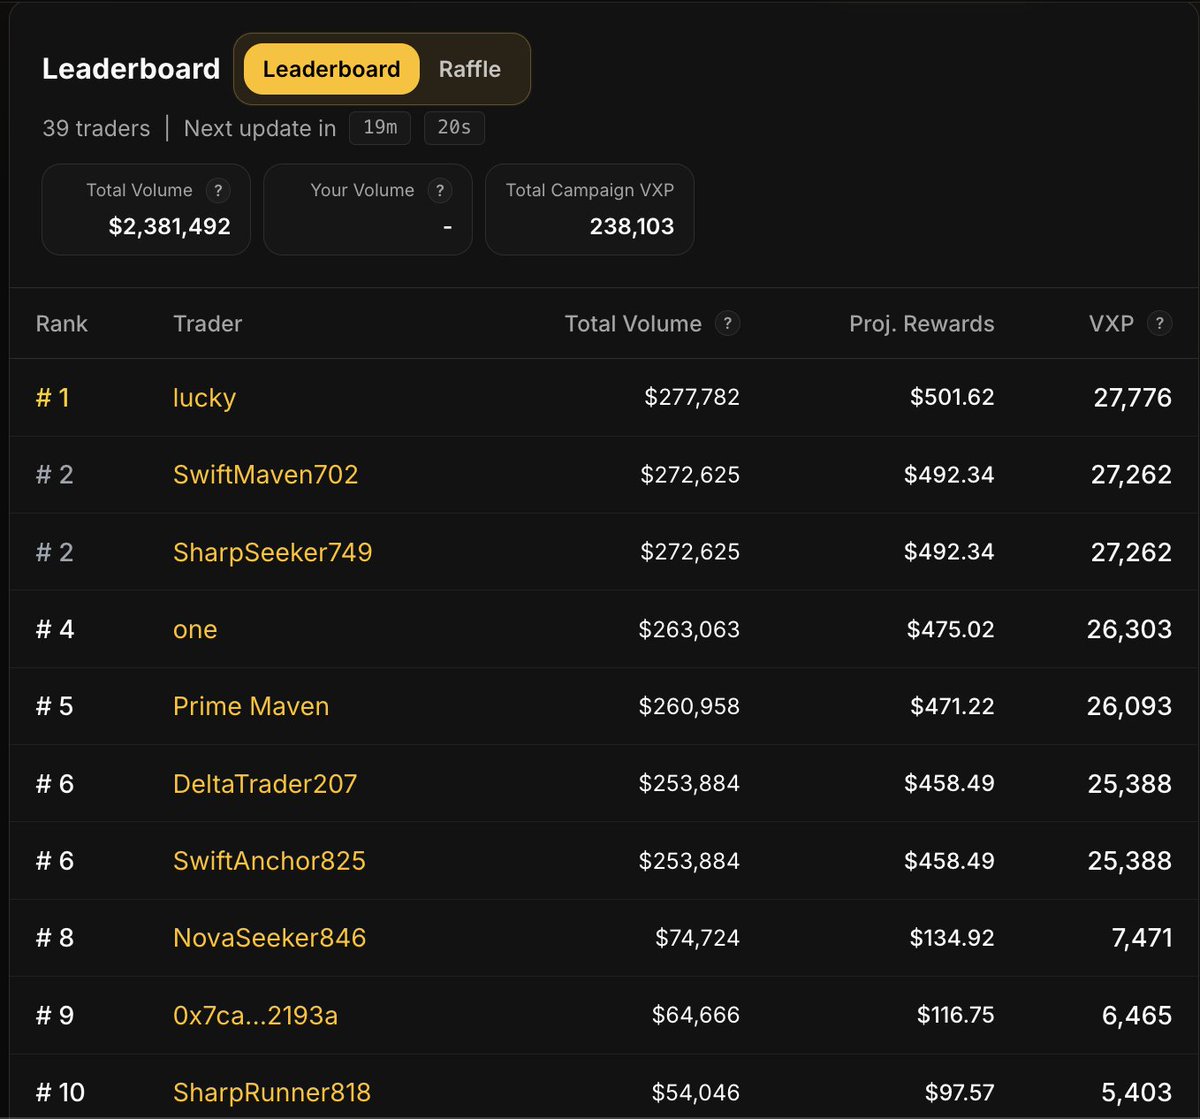Switch to the Raffle tab
Image resolution: width=1200 pixels, height=1119 pixels.
[x=470, y=69]
